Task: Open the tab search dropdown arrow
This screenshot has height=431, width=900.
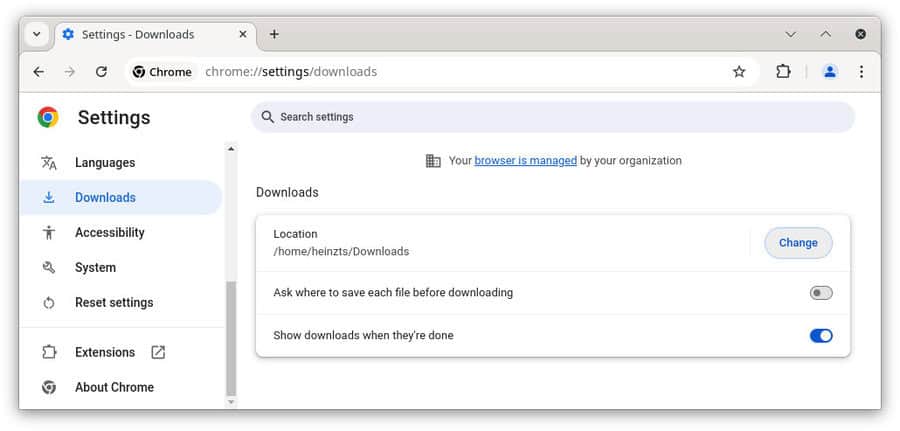Action: [37, 34]
